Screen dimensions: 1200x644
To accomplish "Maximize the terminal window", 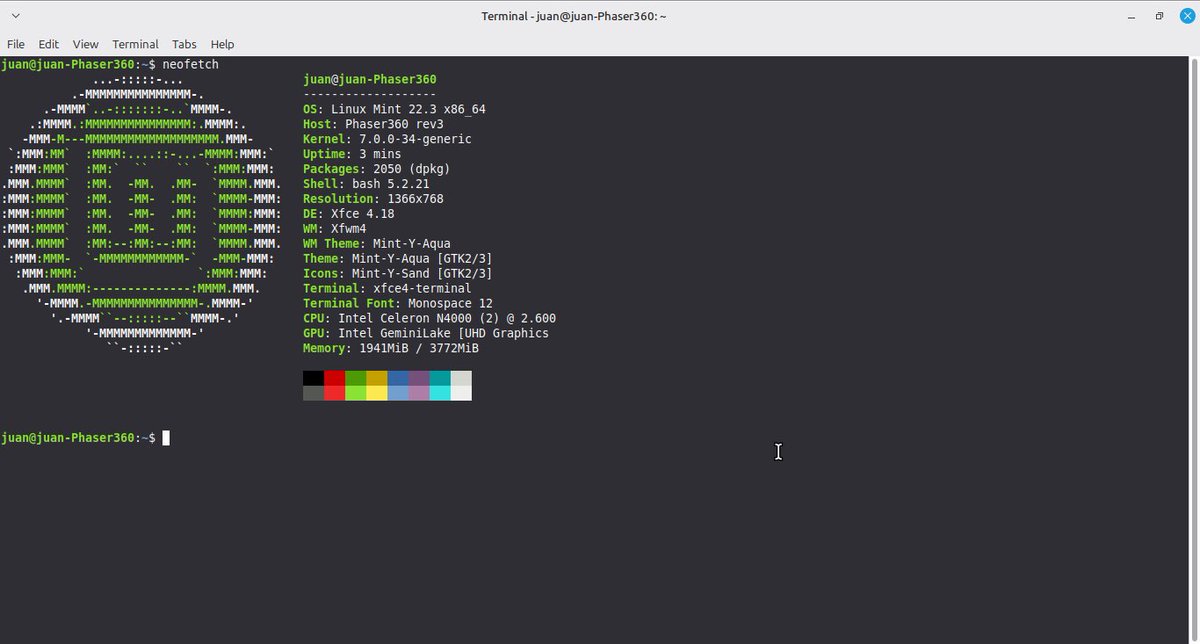I will (x=1159, y=16).
